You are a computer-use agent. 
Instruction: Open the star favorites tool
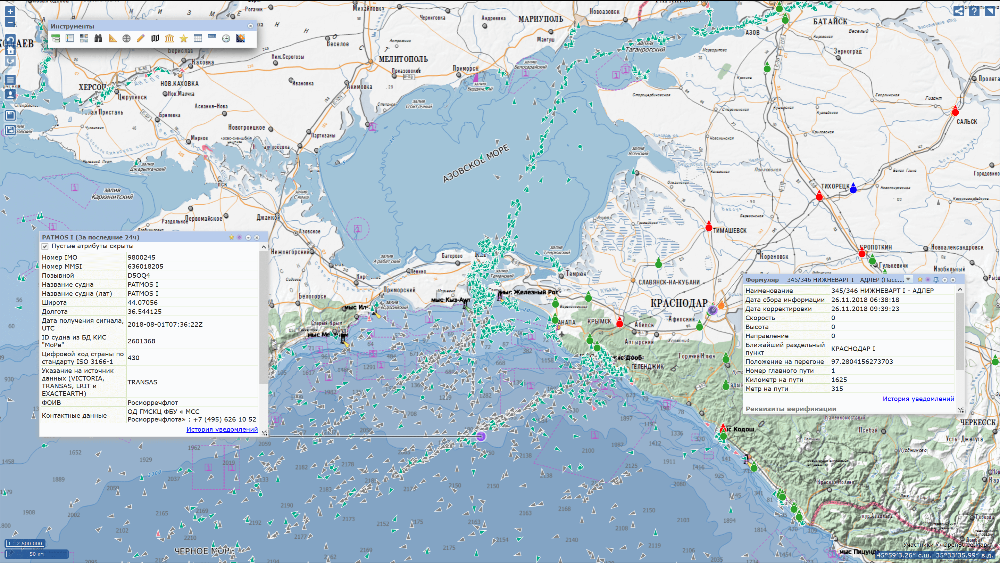click(184, 37)
